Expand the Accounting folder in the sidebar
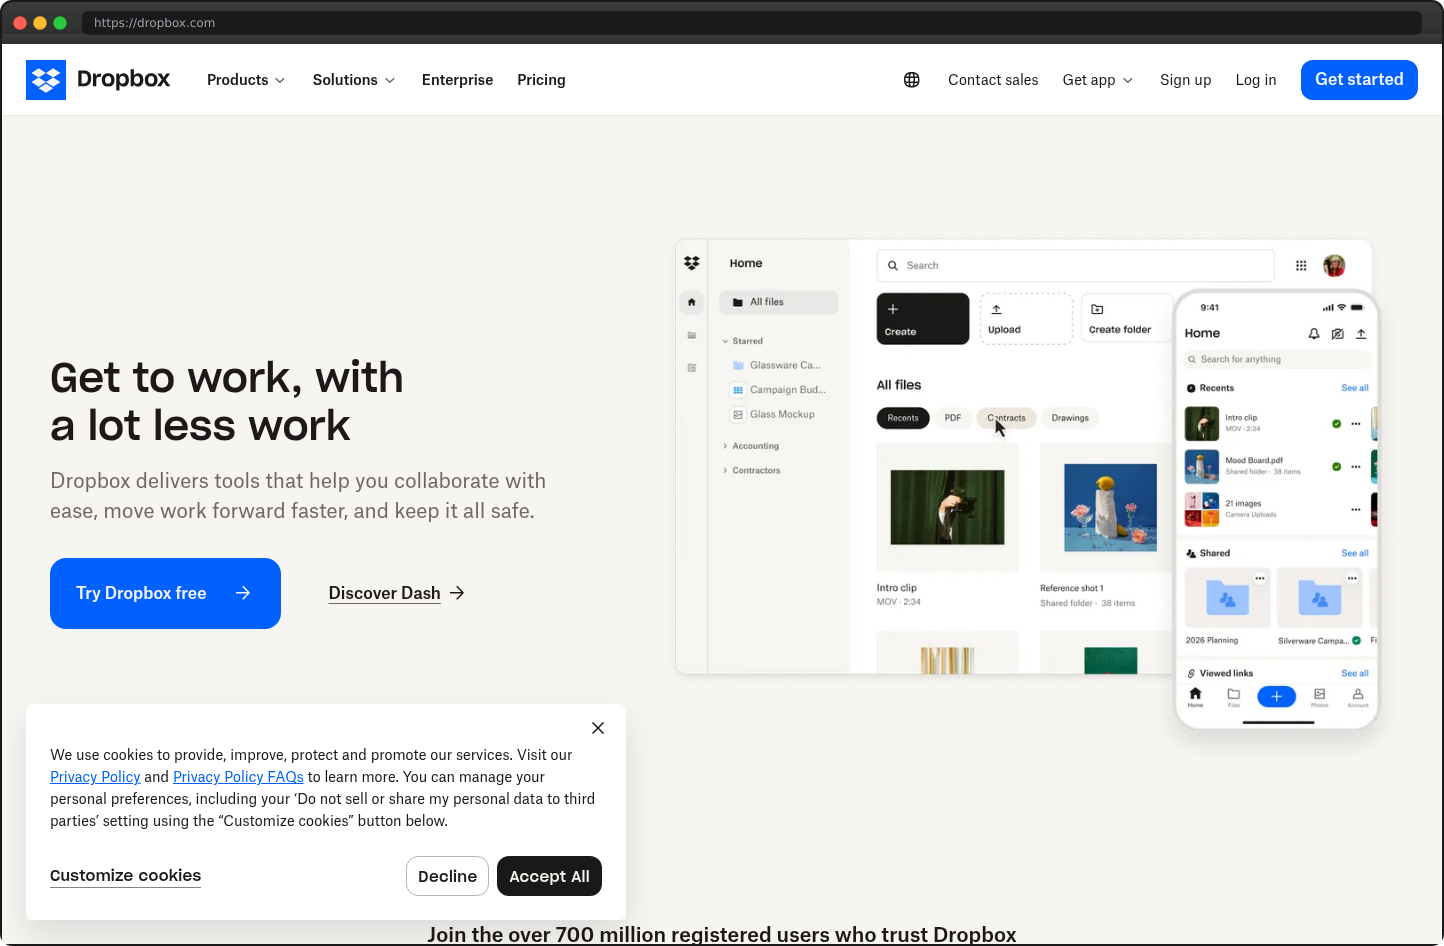This screenshot has height=946, width=1444. coord(727,445)
